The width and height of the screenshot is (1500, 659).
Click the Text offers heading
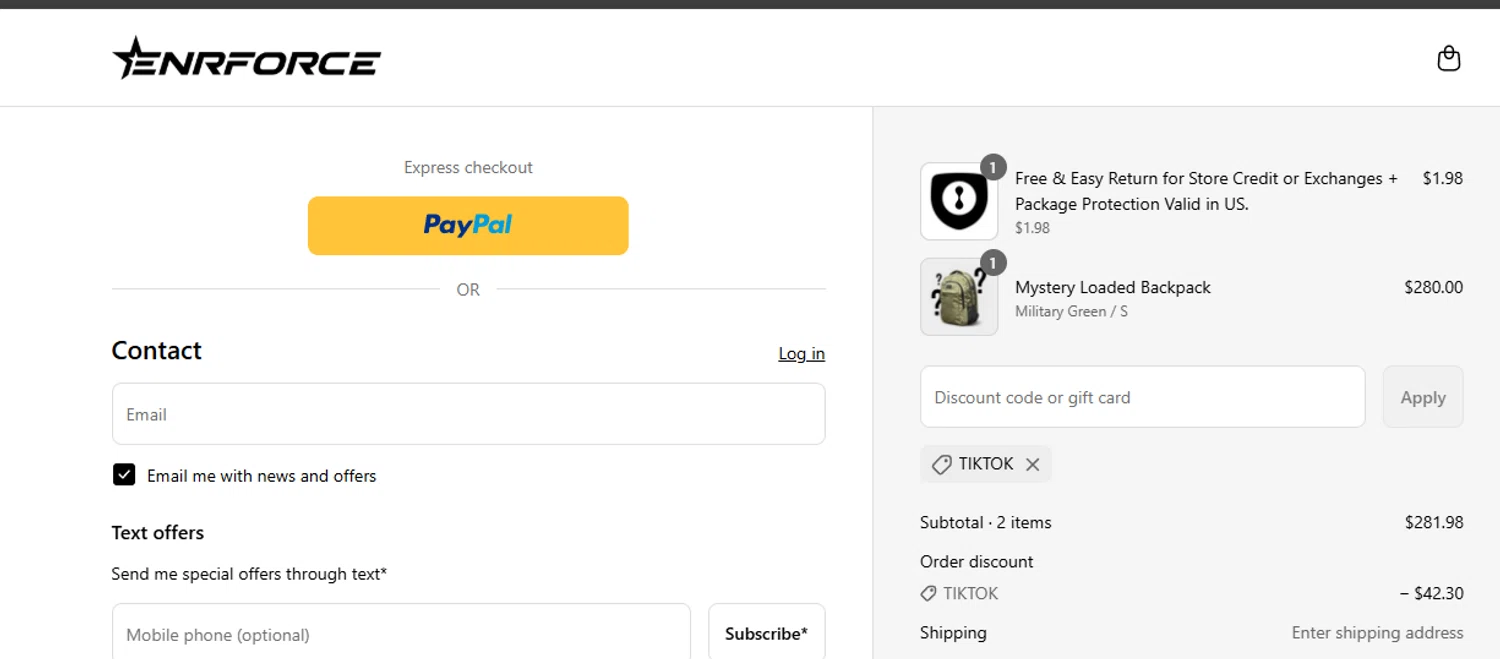[158, 533]
